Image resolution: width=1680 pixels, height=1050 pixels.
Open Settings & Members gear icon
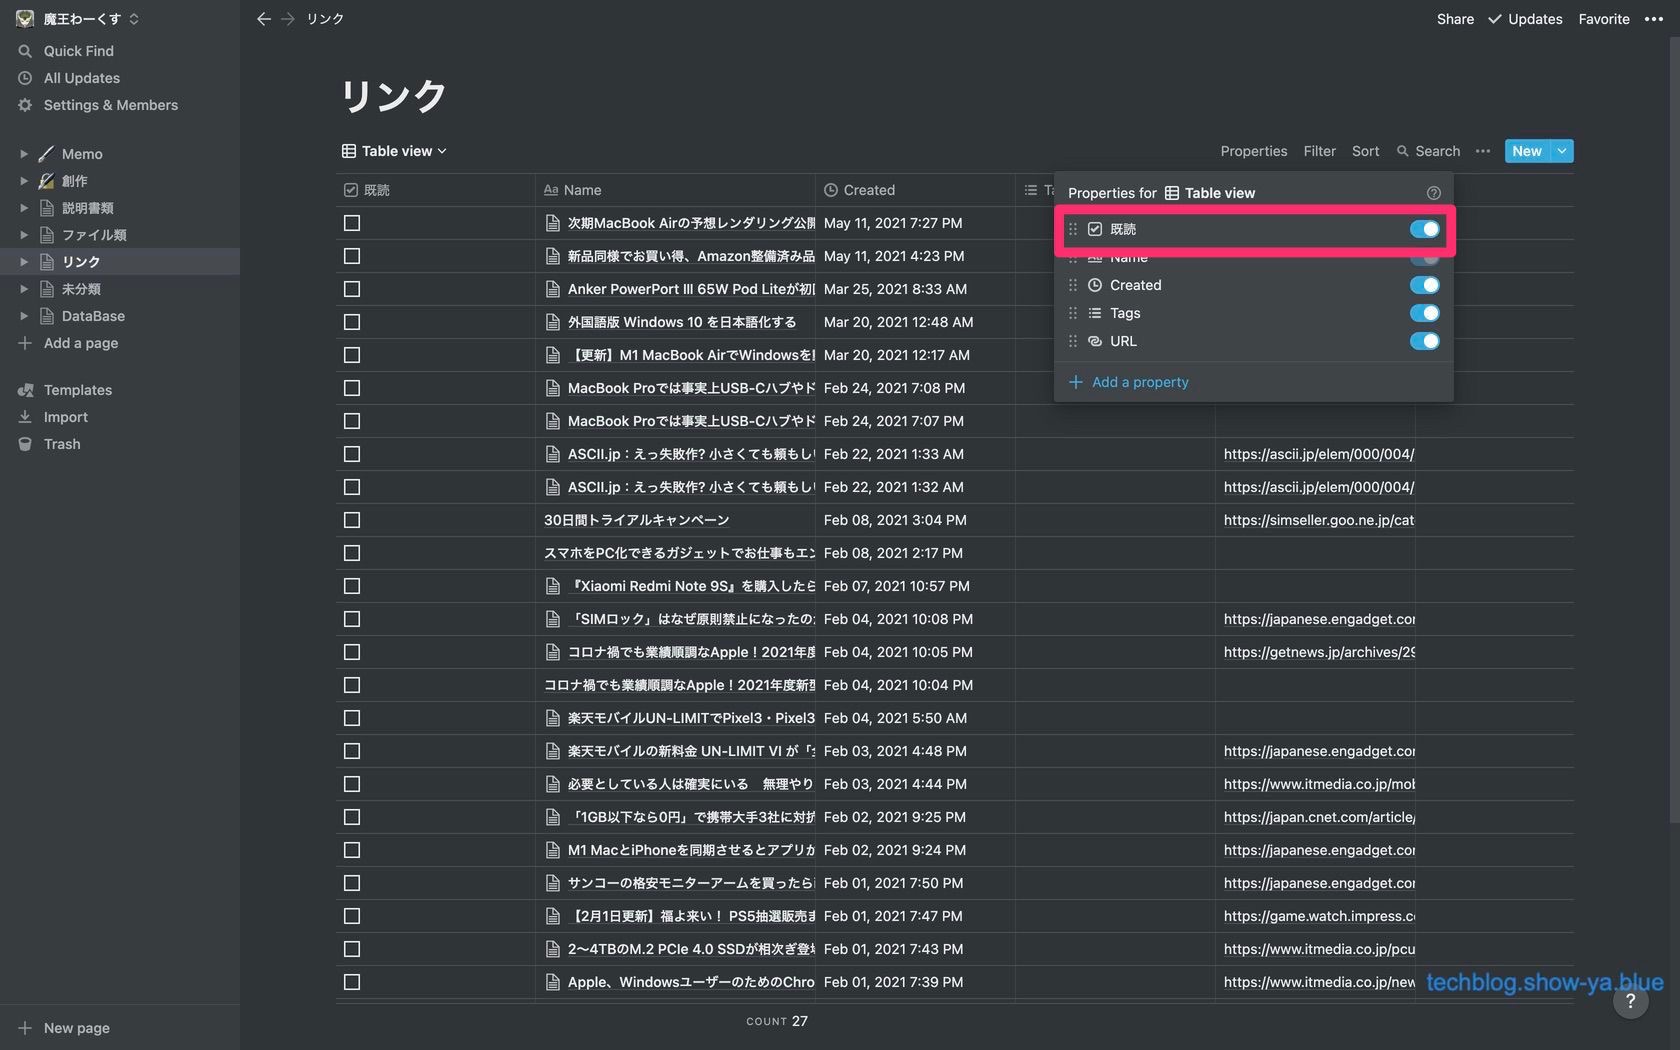click(25, 105)
